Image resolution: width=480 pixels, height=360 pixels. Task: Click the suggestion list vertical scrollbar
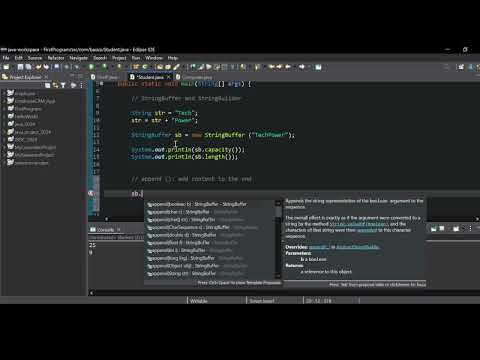click(x=278, y=239)
